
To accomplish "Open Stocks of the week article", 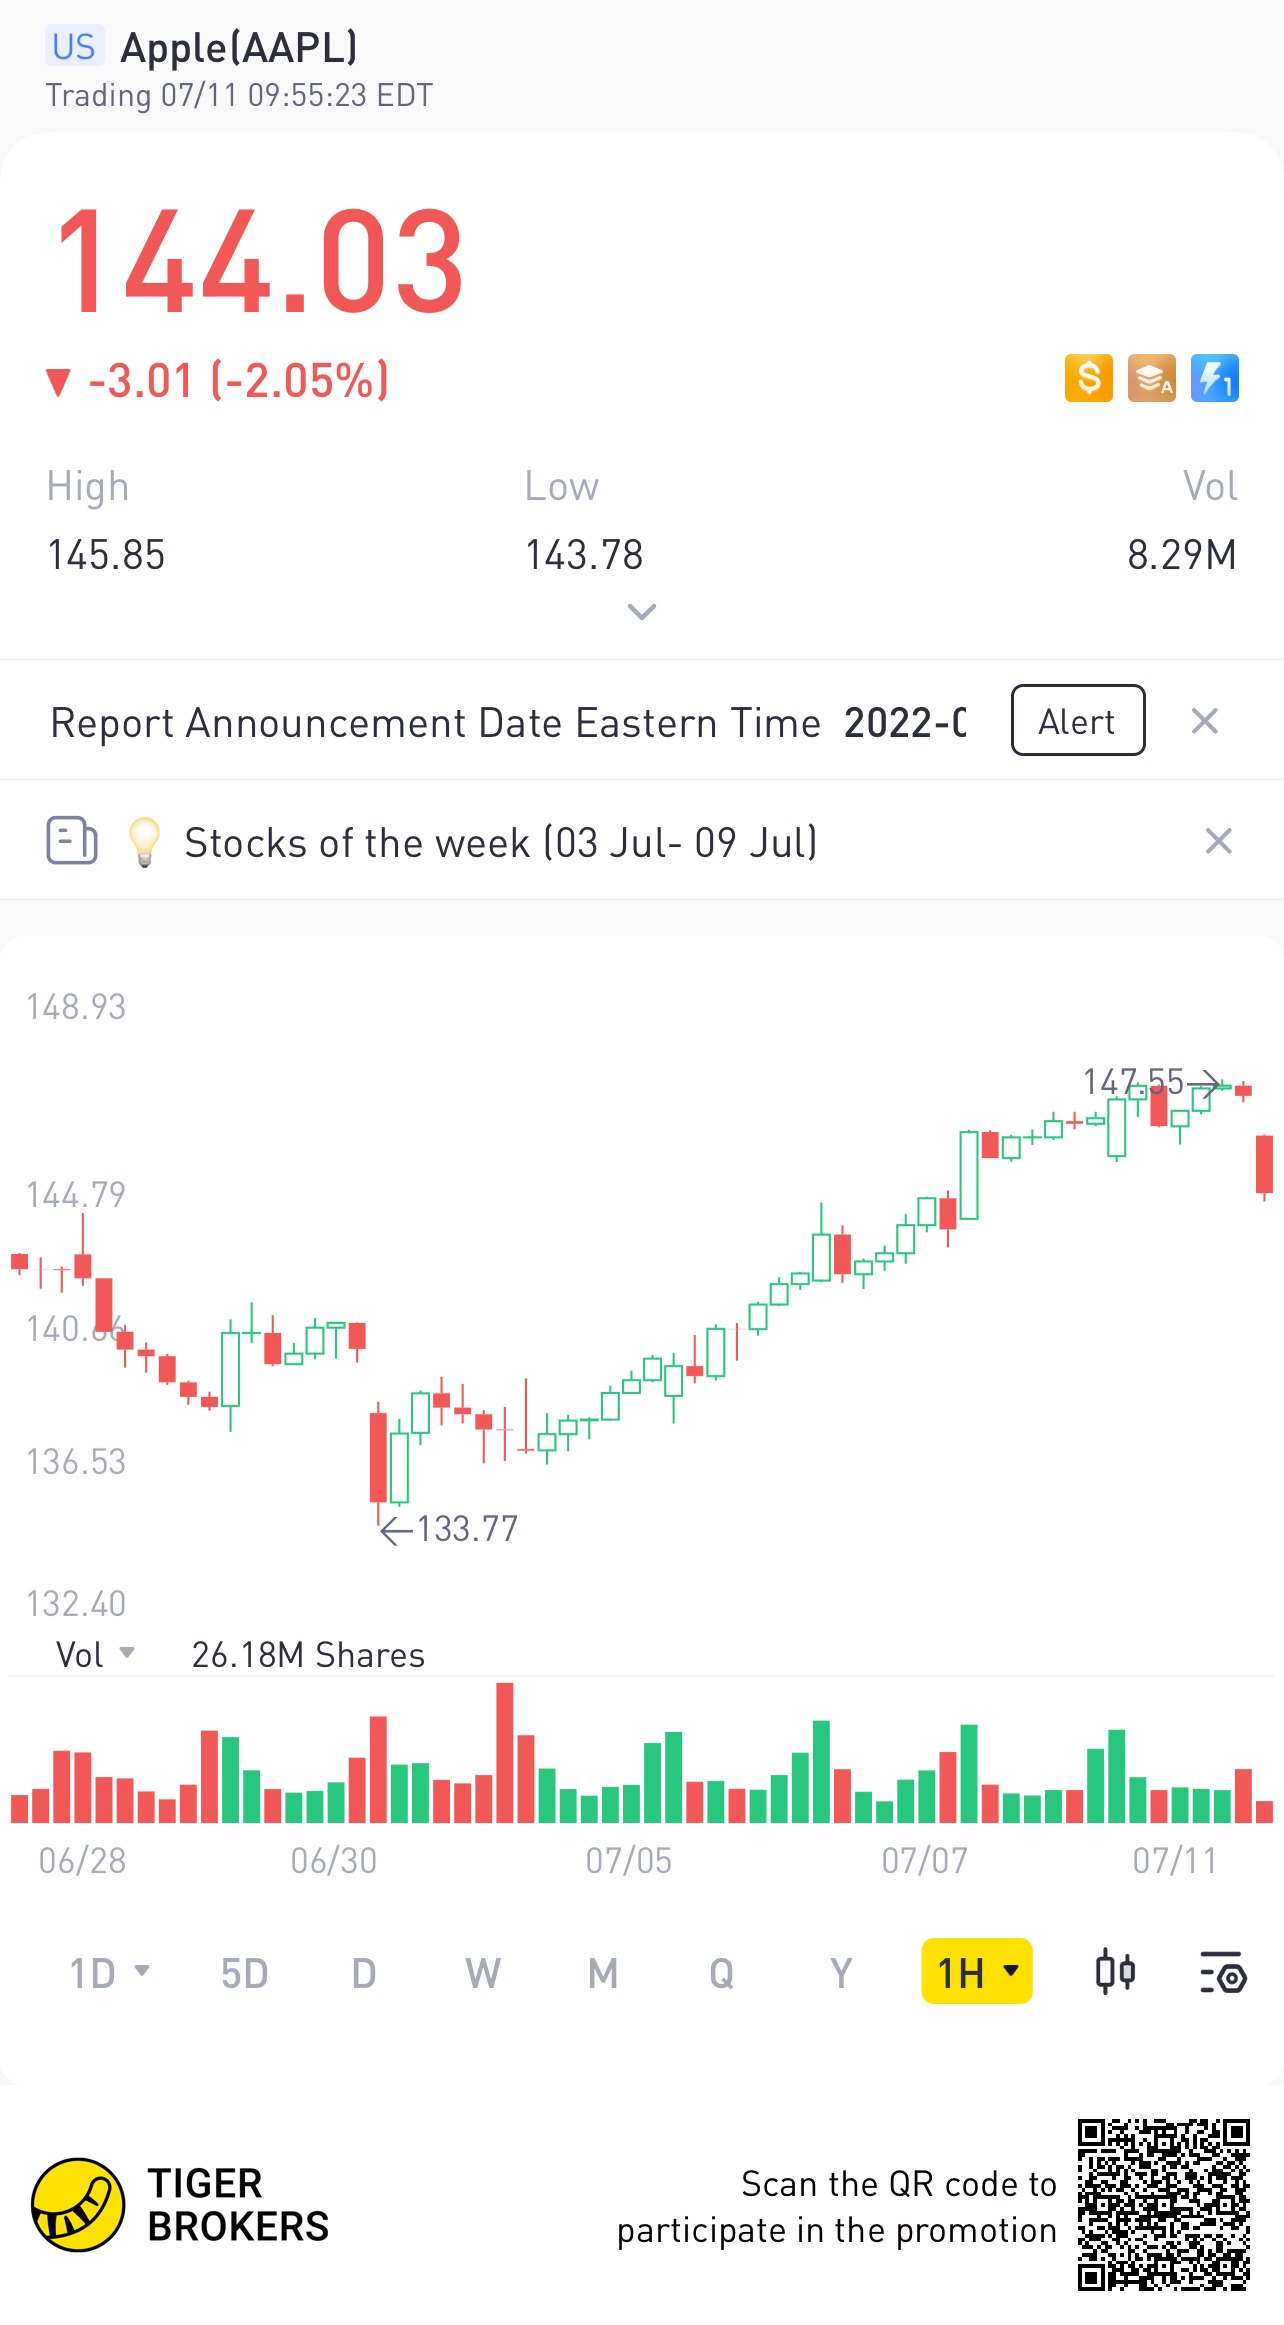I will pyautogui.click(x=500, y=842).
